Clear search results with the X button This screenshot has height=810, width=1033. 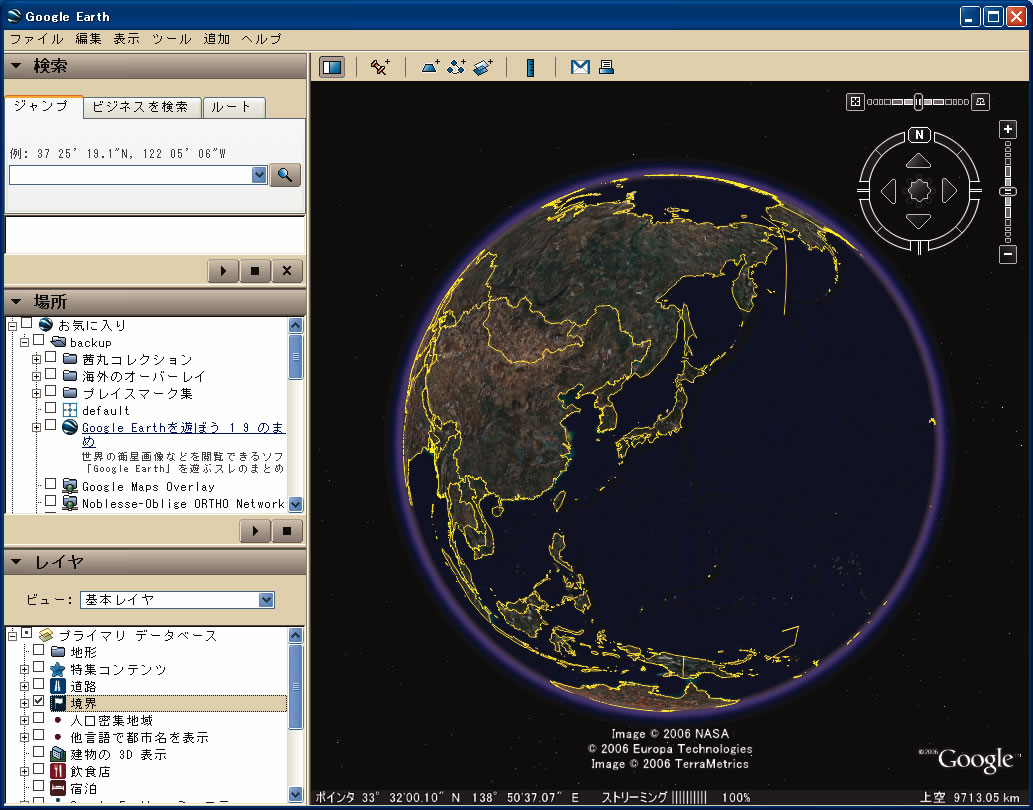point(287,271)
